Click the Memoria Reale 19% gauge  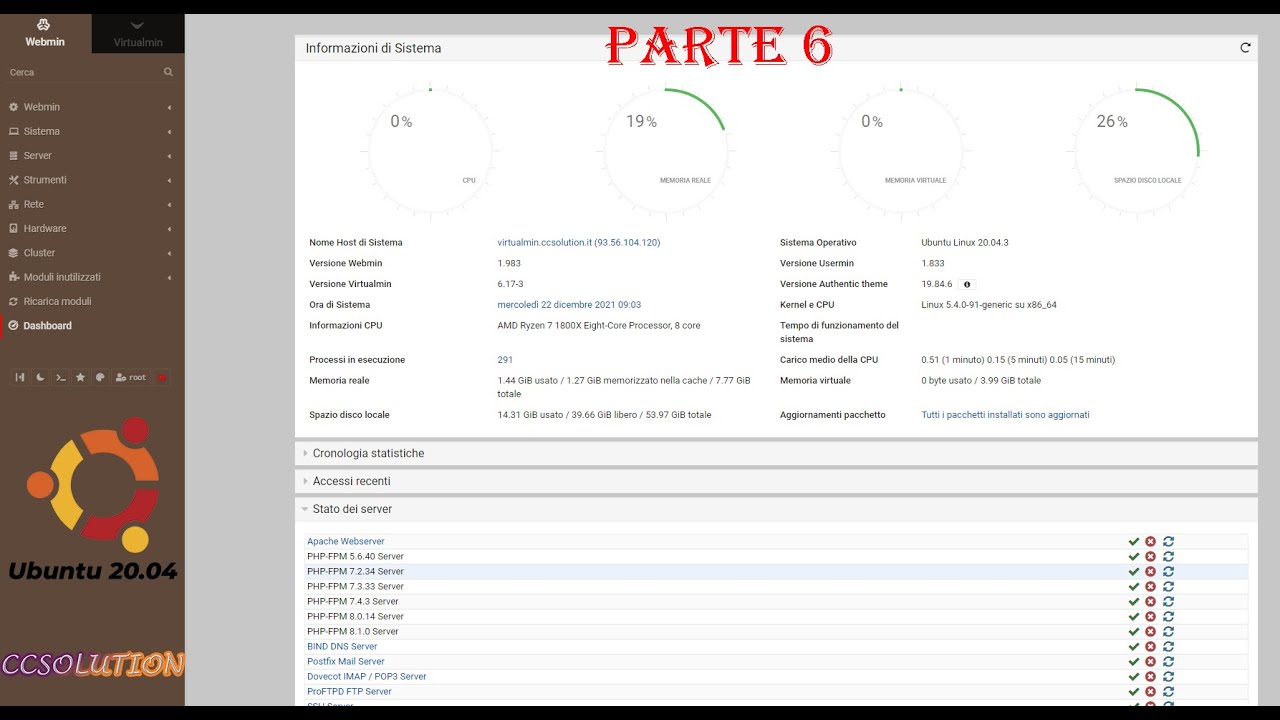(x=666, y=151)
